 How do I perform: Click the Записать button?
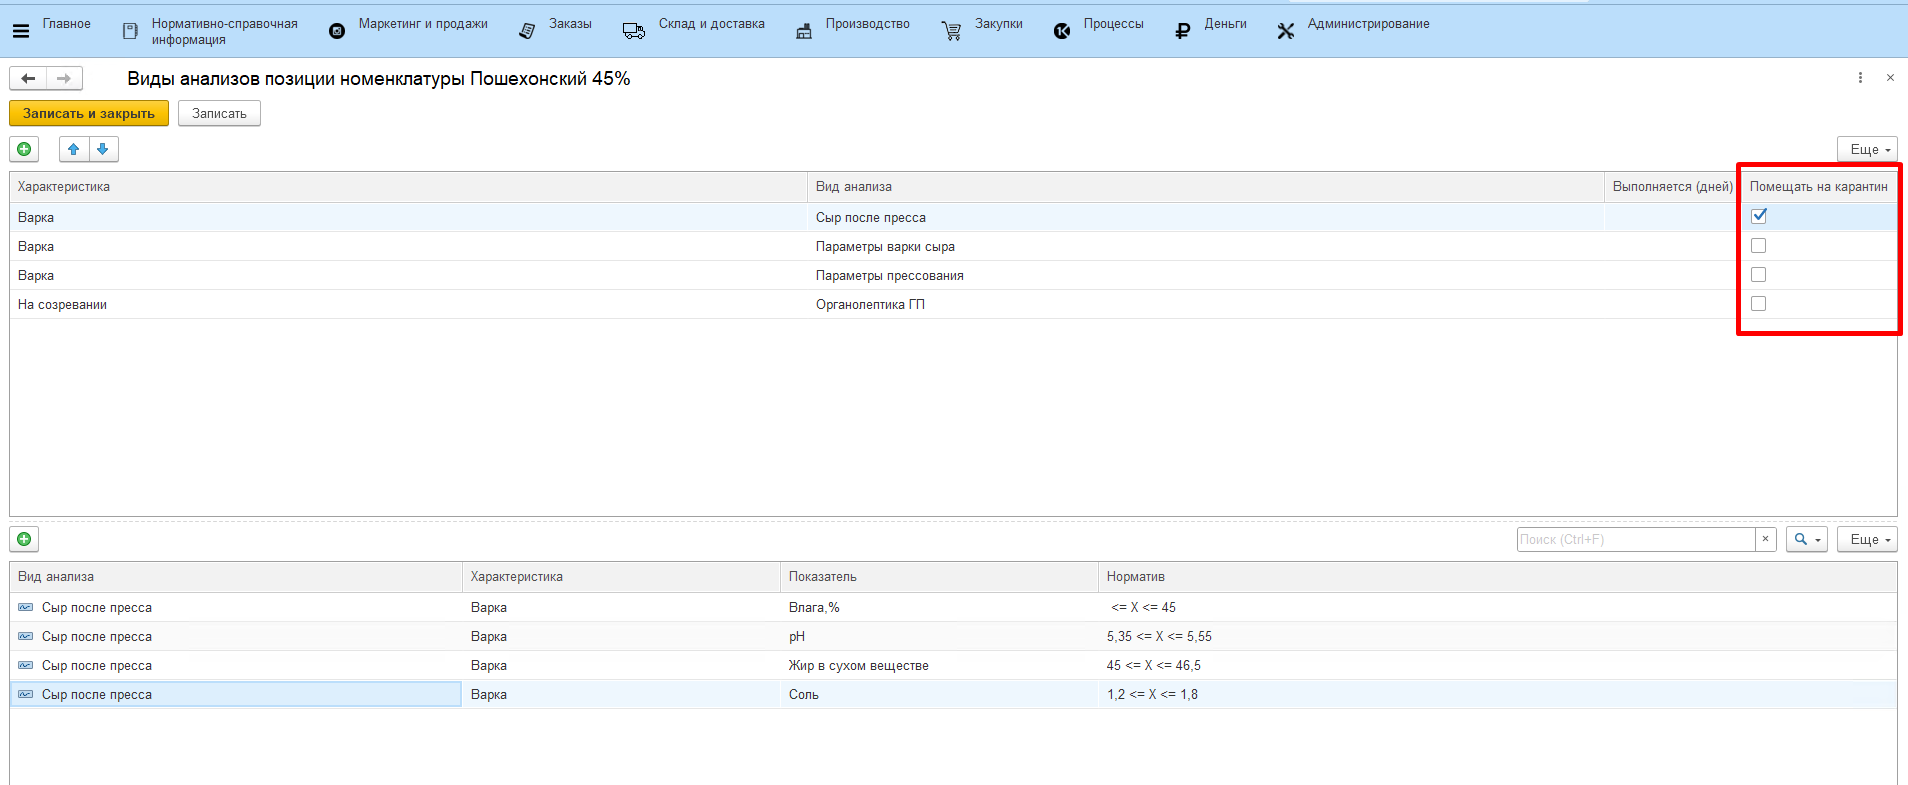[219, 113]
